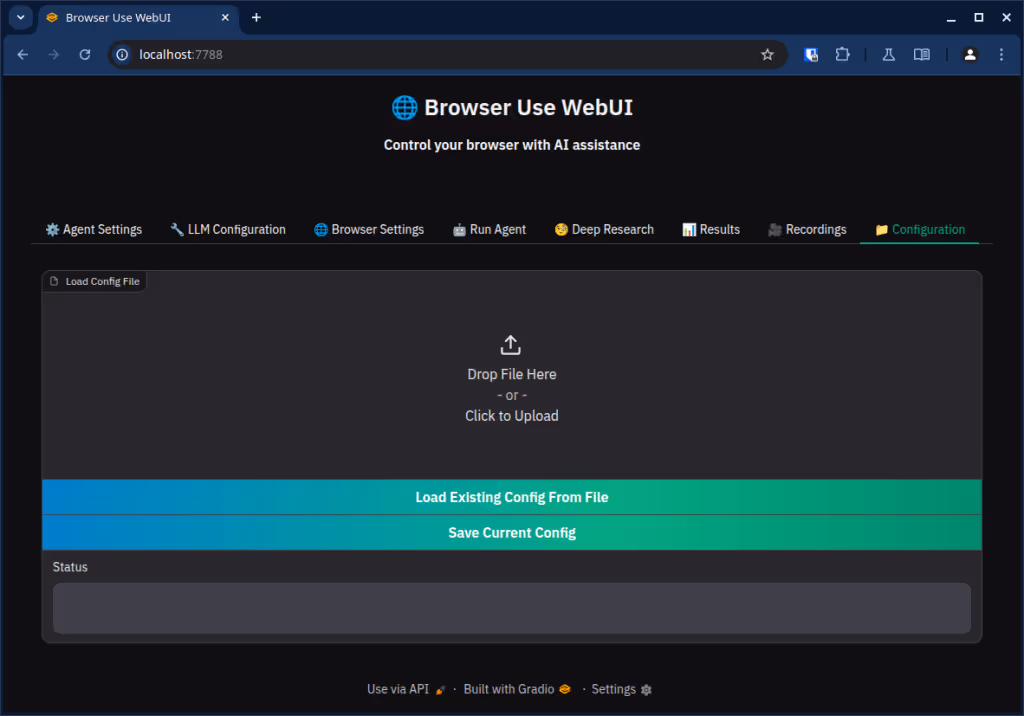Select the Configuration tab
1024x716 pixels.
920,229
